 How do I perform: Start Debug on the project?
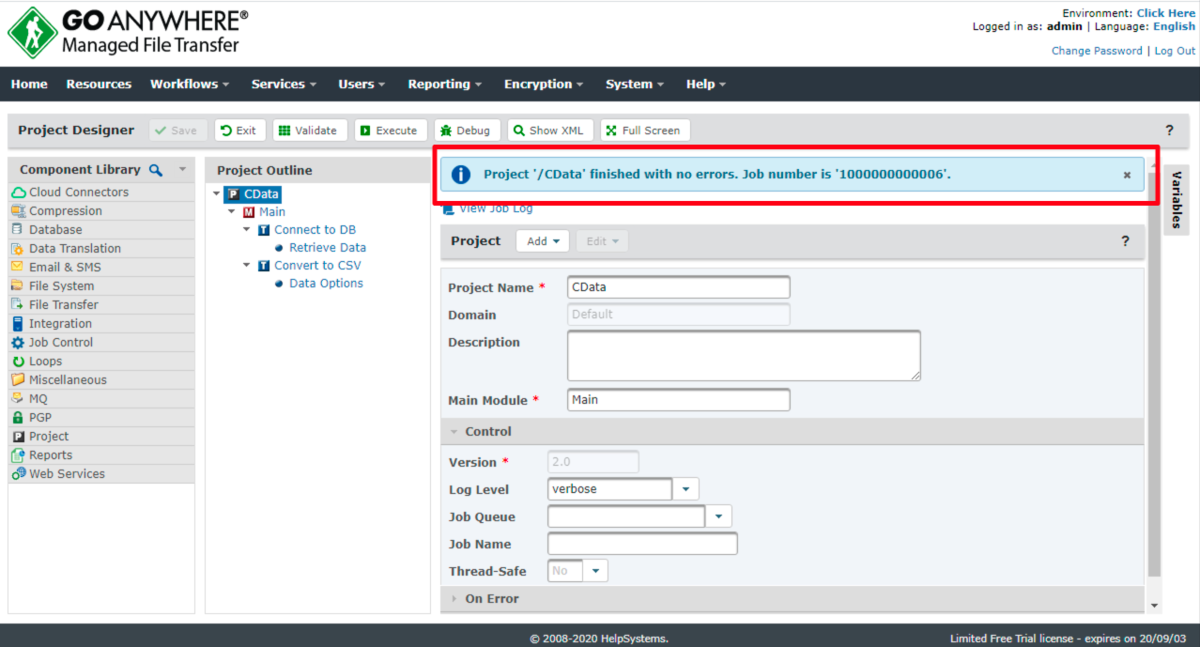(x=467, y=130)
